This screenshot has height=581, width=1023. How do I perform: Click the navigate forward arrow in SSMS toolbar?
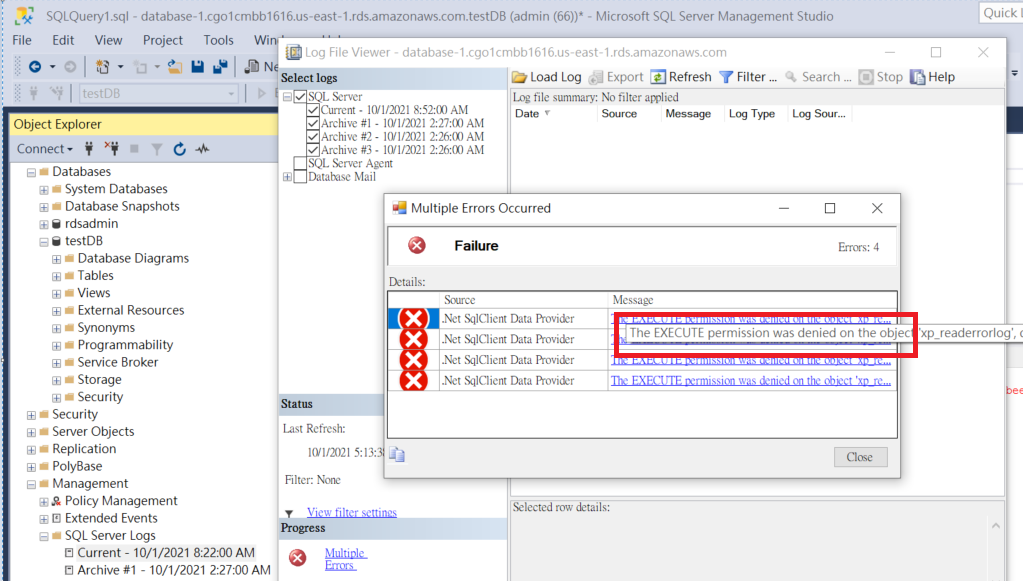tap(70, 67)
